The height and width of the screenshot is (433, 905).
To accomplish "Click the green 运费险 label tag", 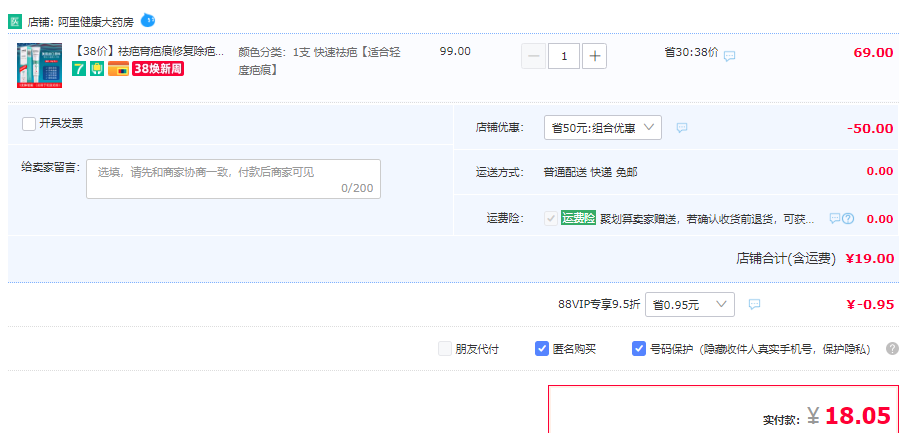I will (578, 218).
